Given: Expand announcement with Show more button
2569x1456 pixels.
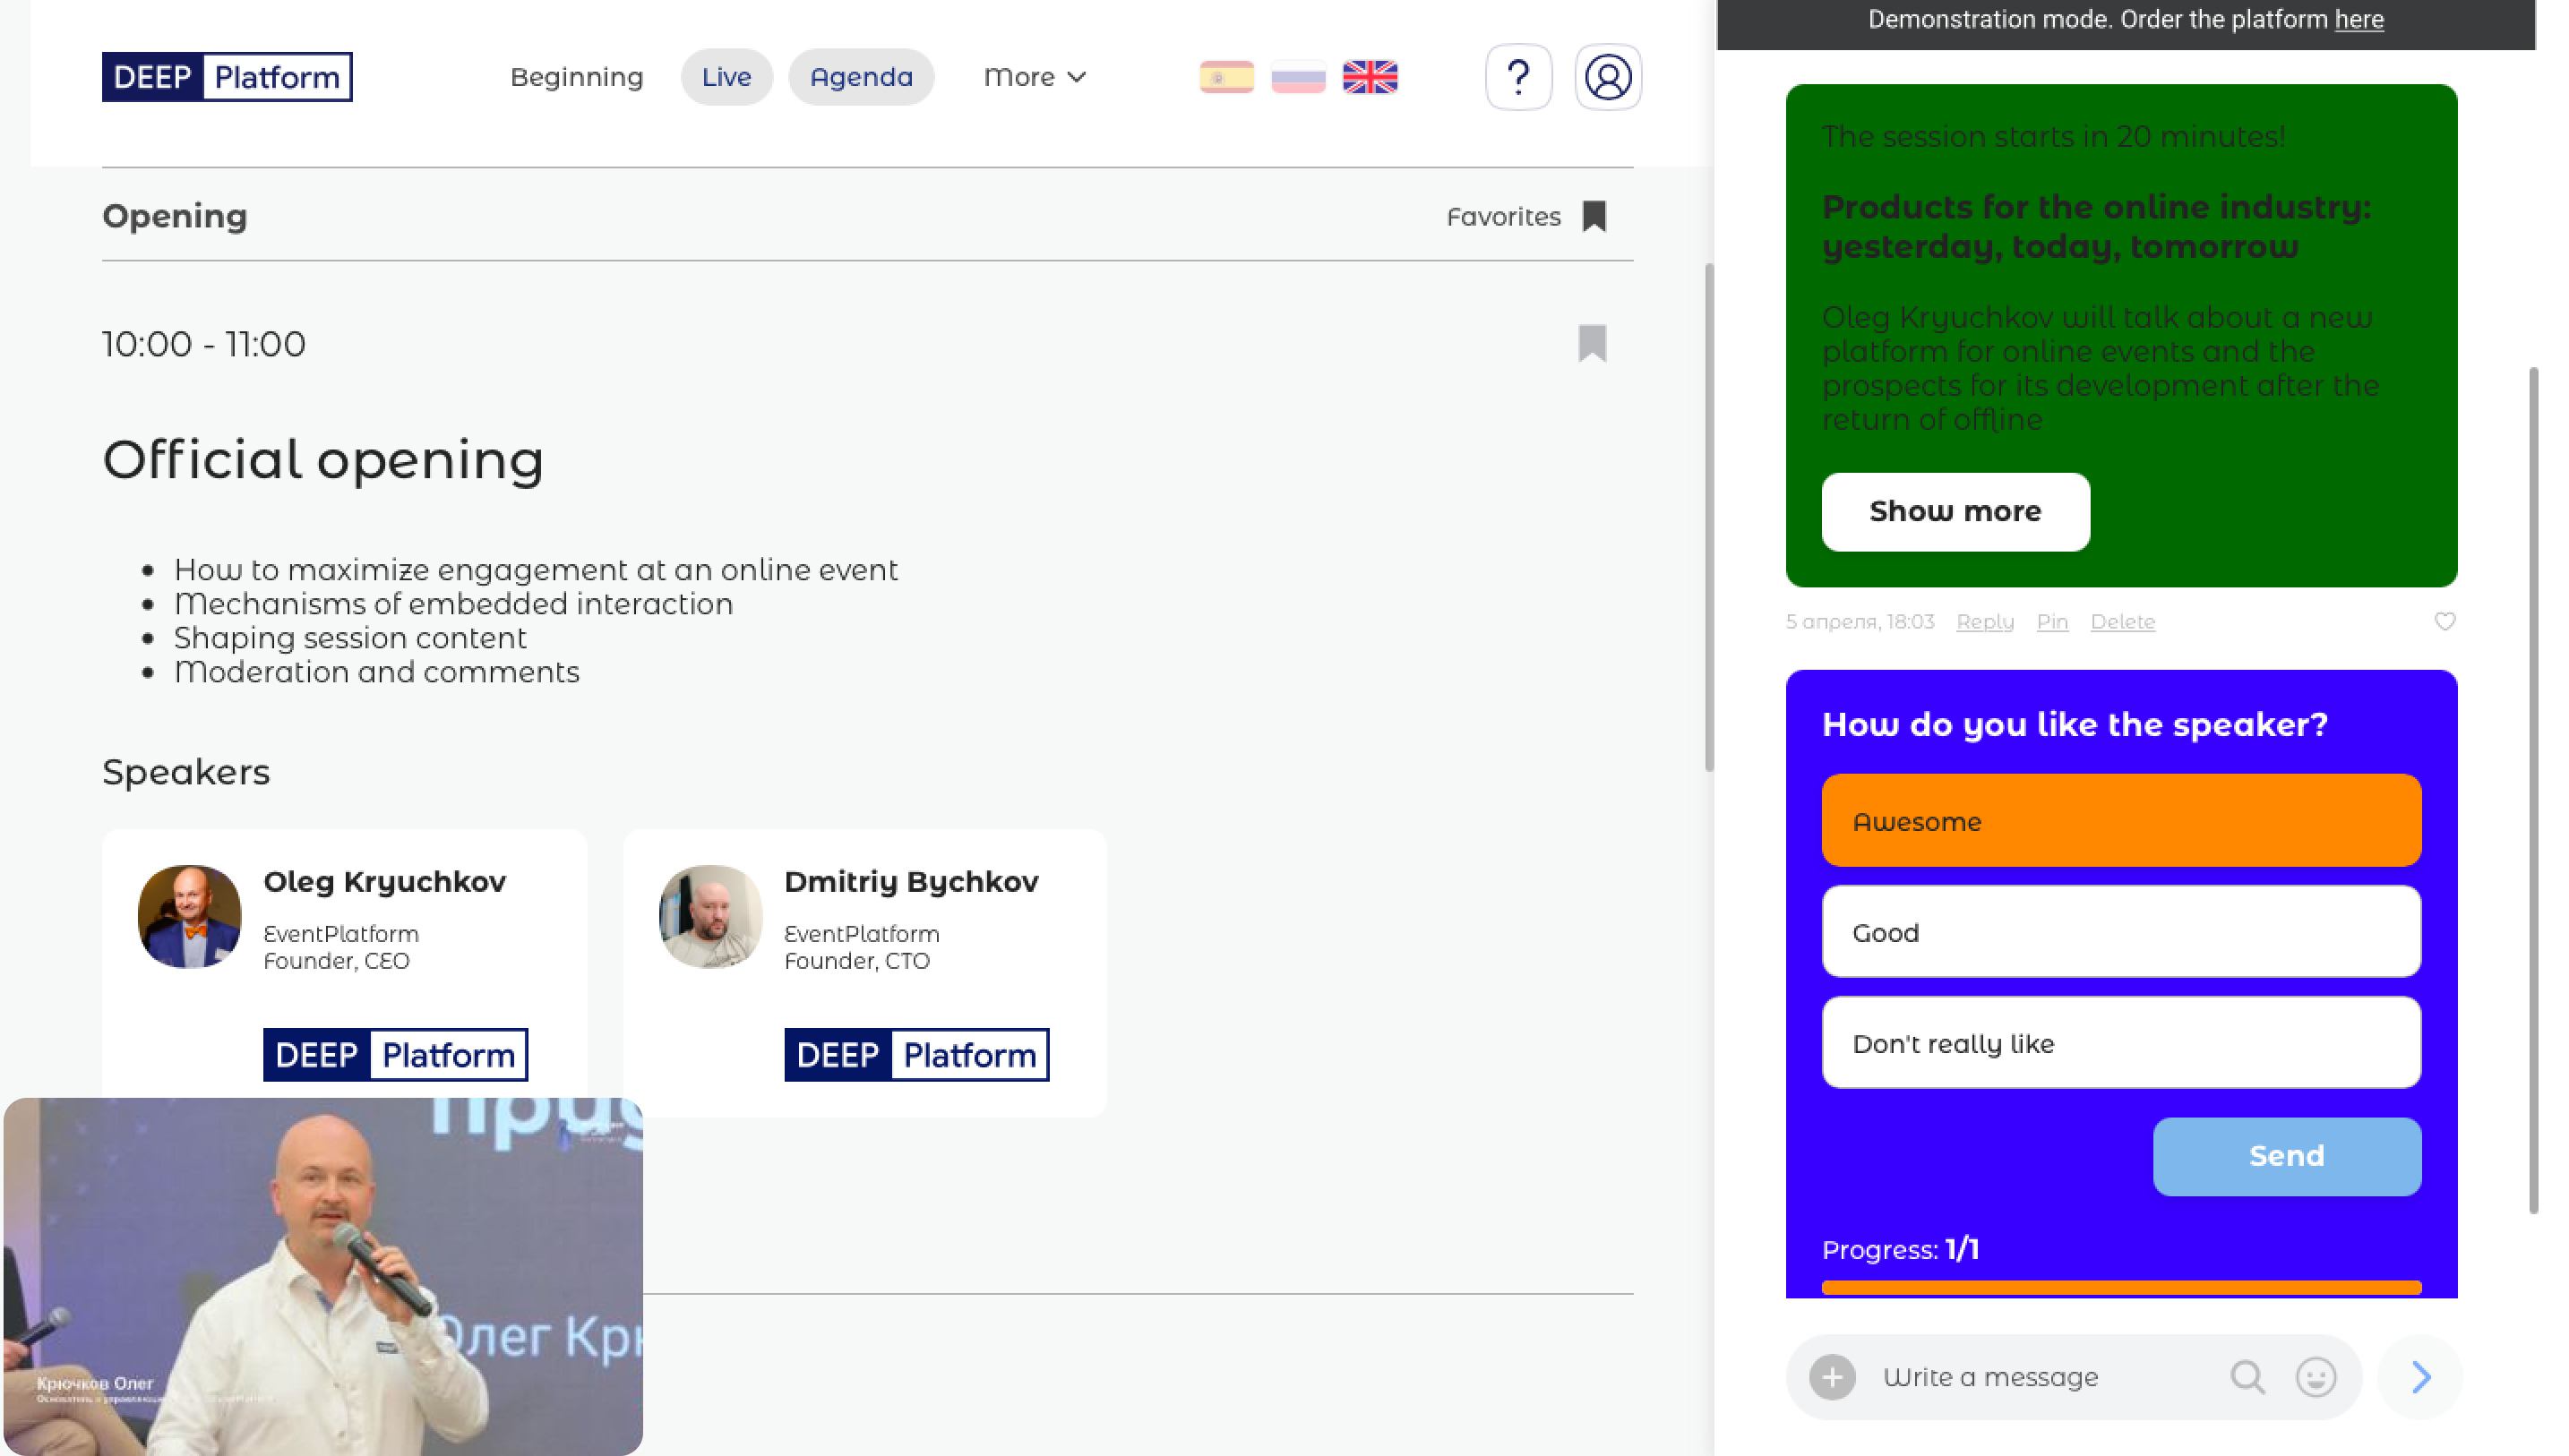Looking at the screenshot, I should point(1954,511).
